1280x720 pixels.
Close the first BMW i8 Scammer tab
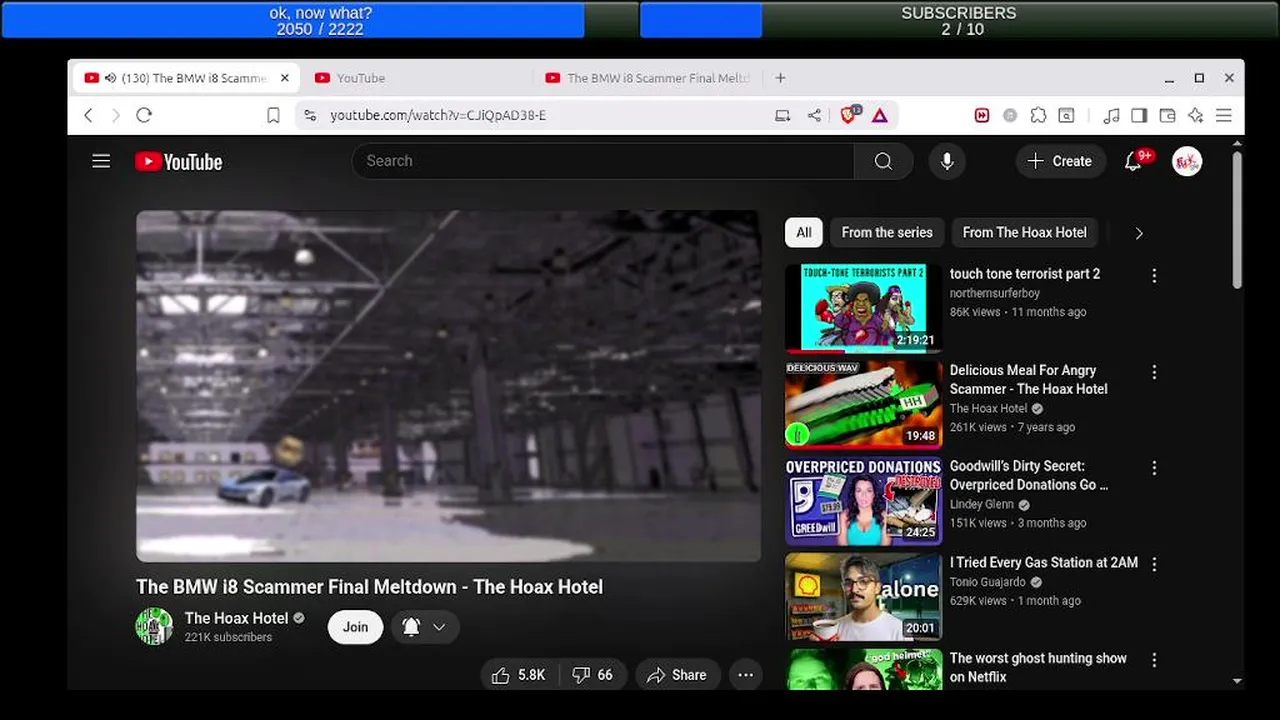(284, 78)
